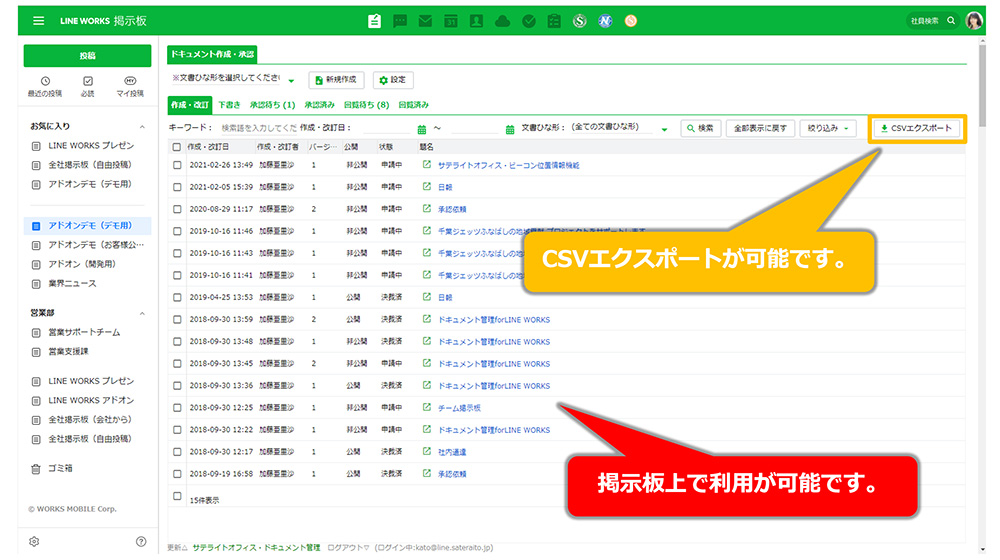The height and width of the screenshot is (560, 1000).
Task: Open the contacts address book icon
Action: [x=476, y=21]
